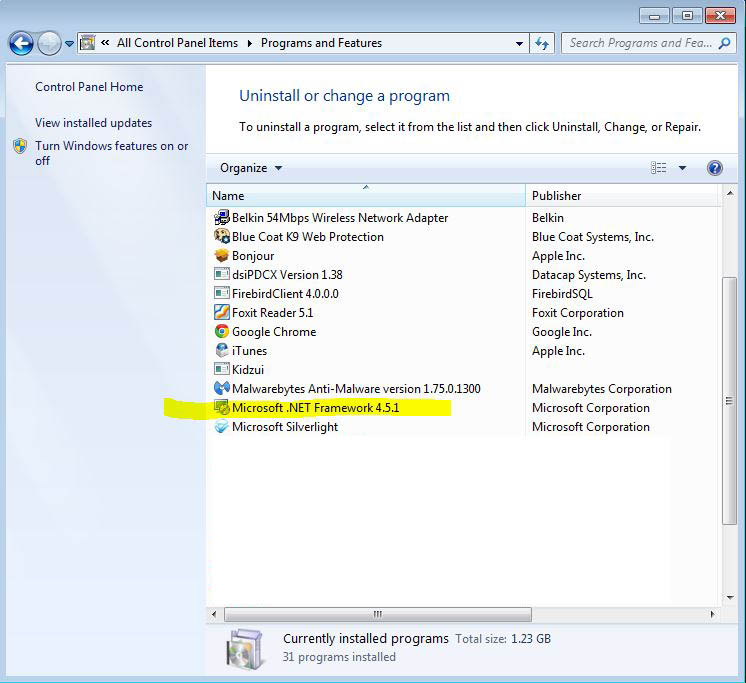Click the vertical scrollbar up arrow

coord(729,193)
